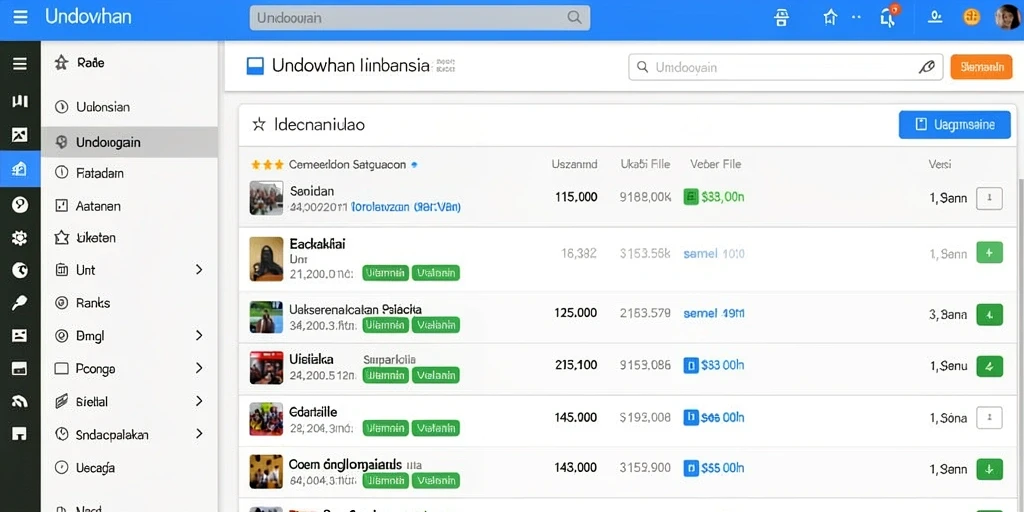Click the user profile avatar
This screenshot has height=512, width=1024.
[x=1006, y=17]
